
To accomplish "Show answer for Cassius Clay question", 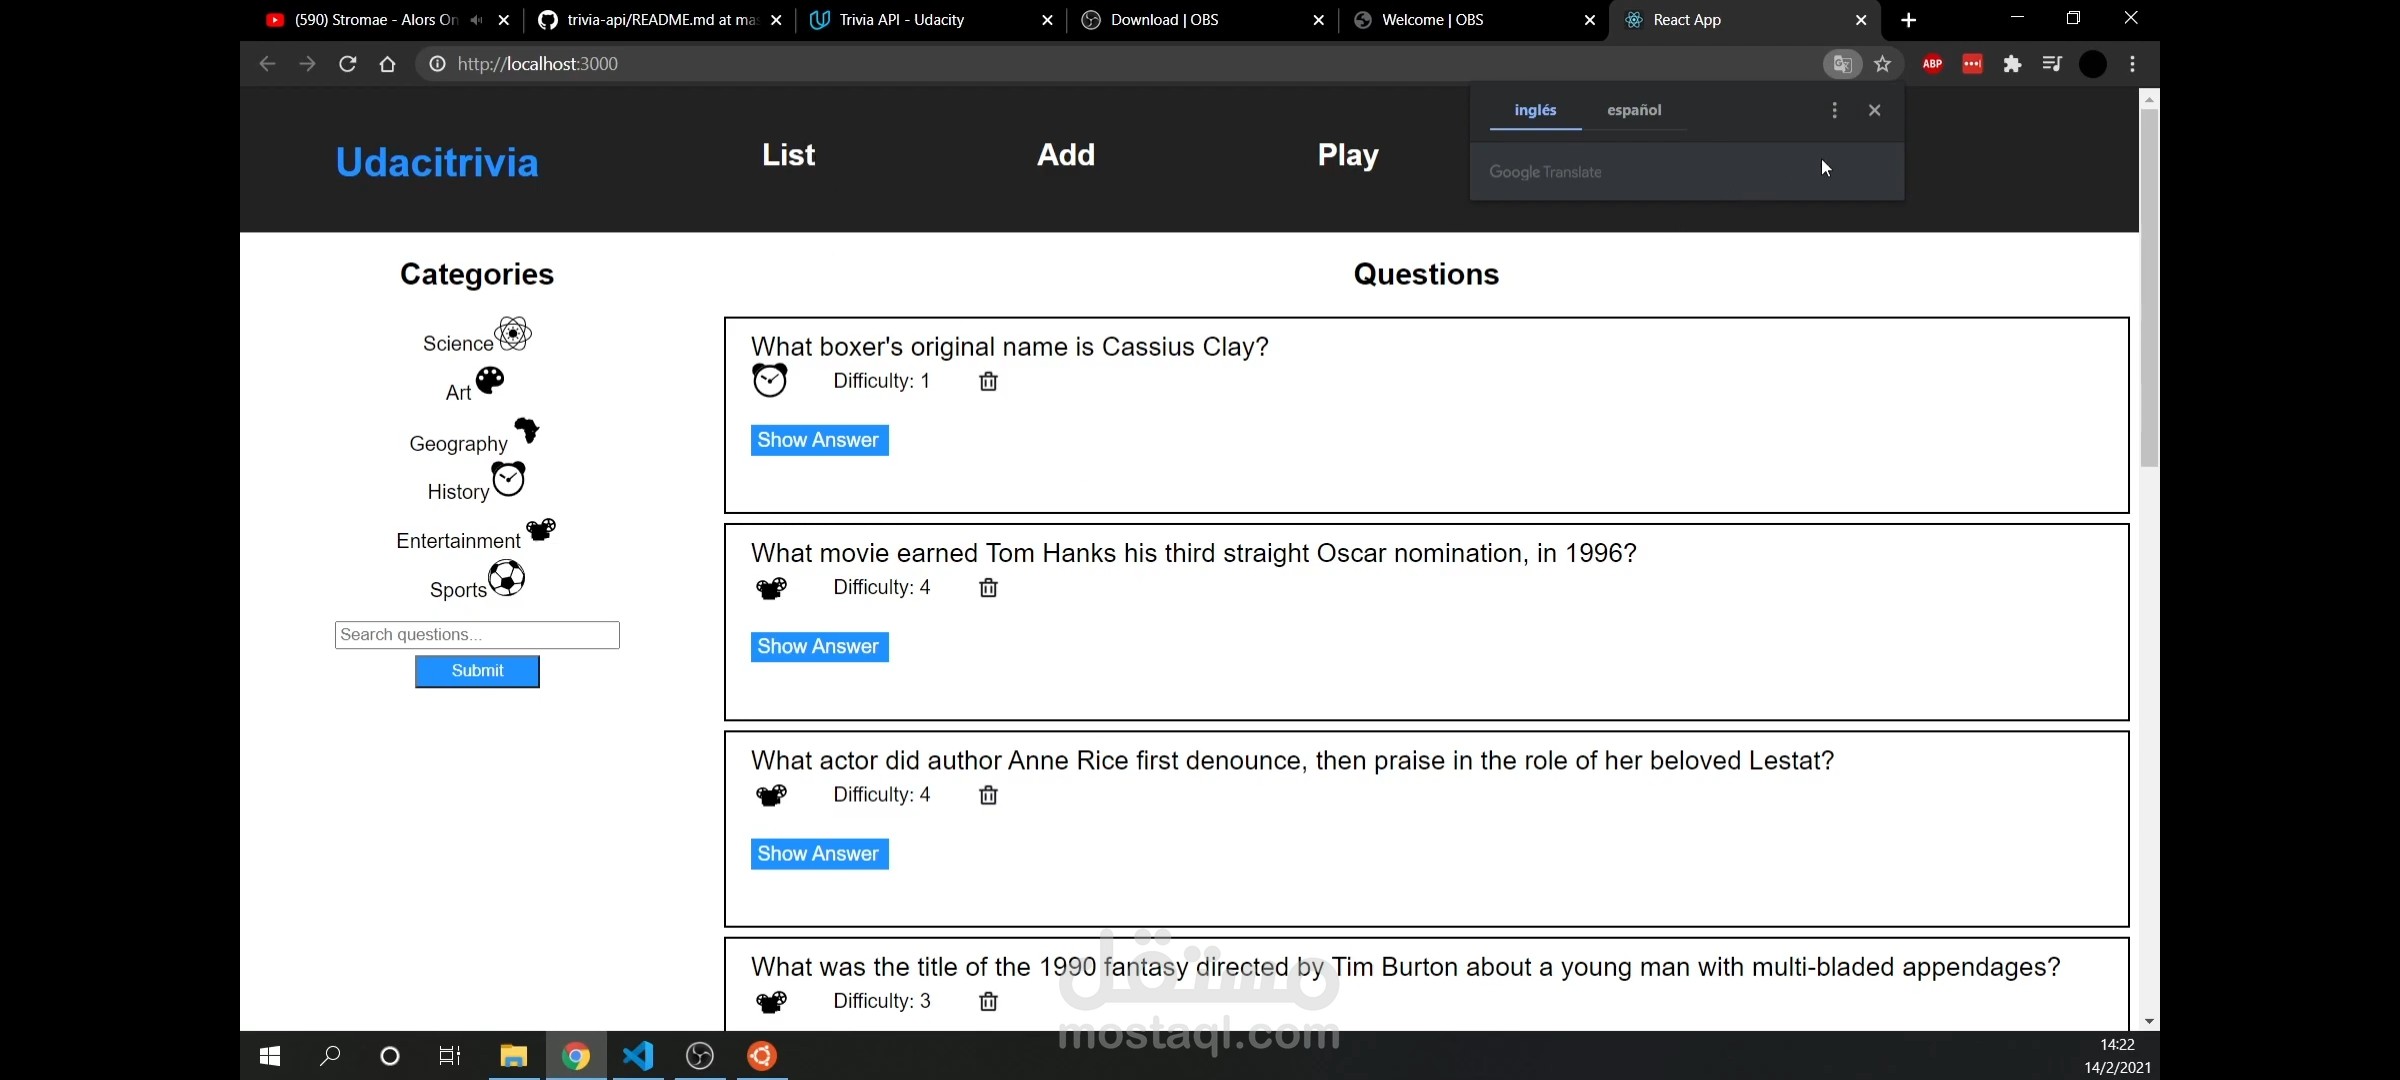I will pos(819,440).
